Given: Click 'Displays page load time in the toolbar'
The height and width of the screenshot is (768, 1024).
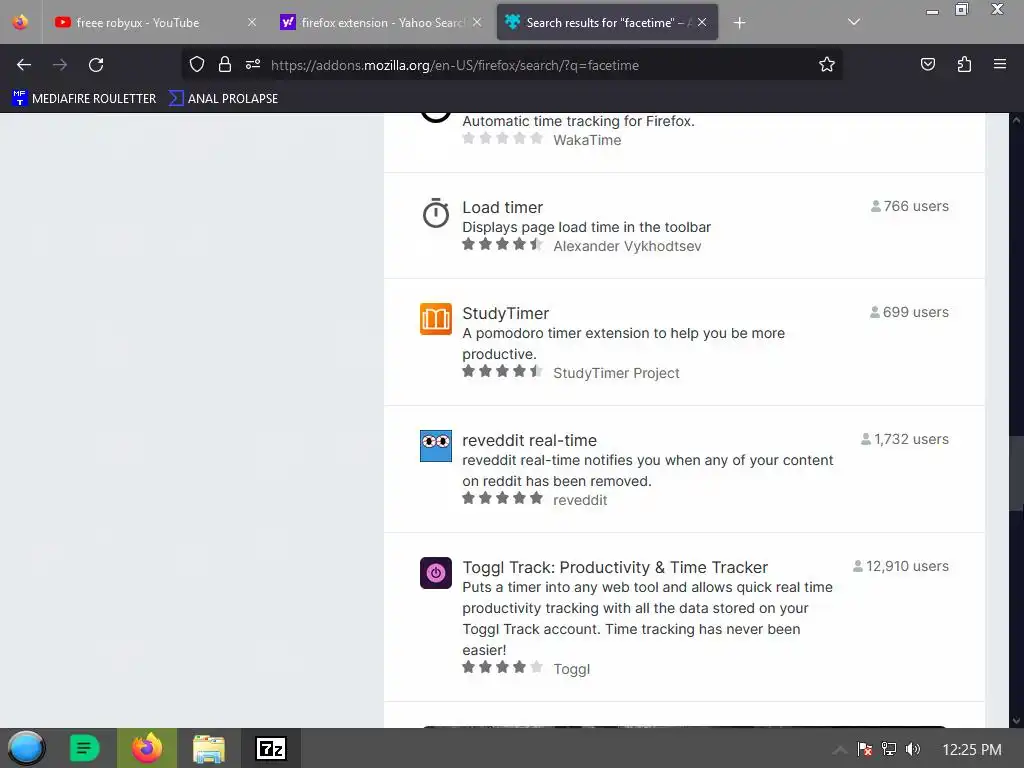Looking at the screenshot, I should tap(586, 227).
